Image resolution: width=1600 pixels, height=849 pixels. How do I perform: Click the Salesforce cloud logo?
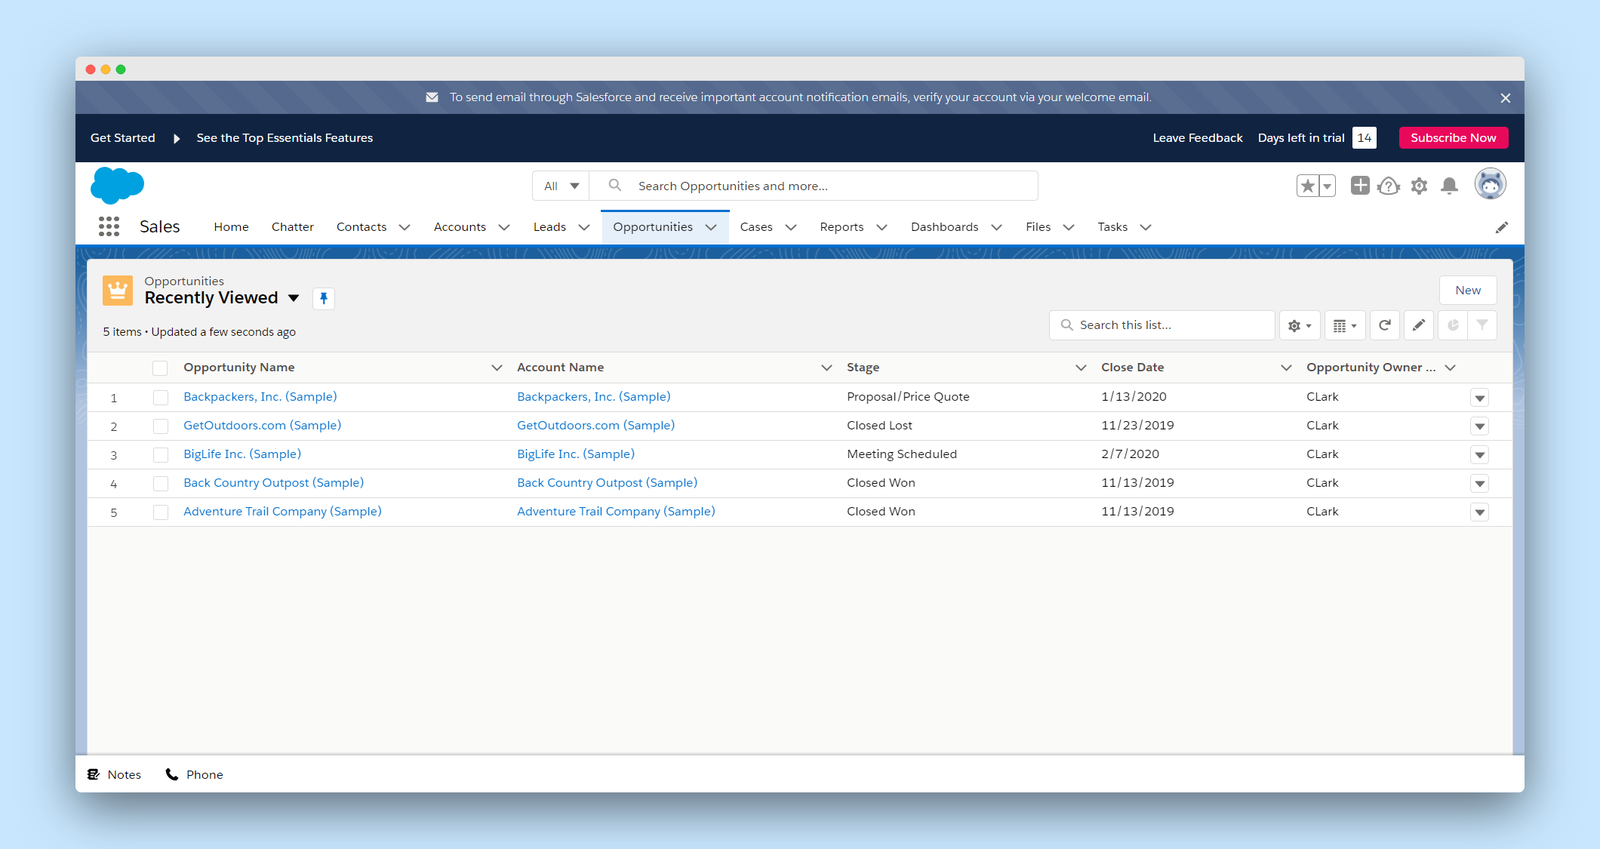[118, 186]
